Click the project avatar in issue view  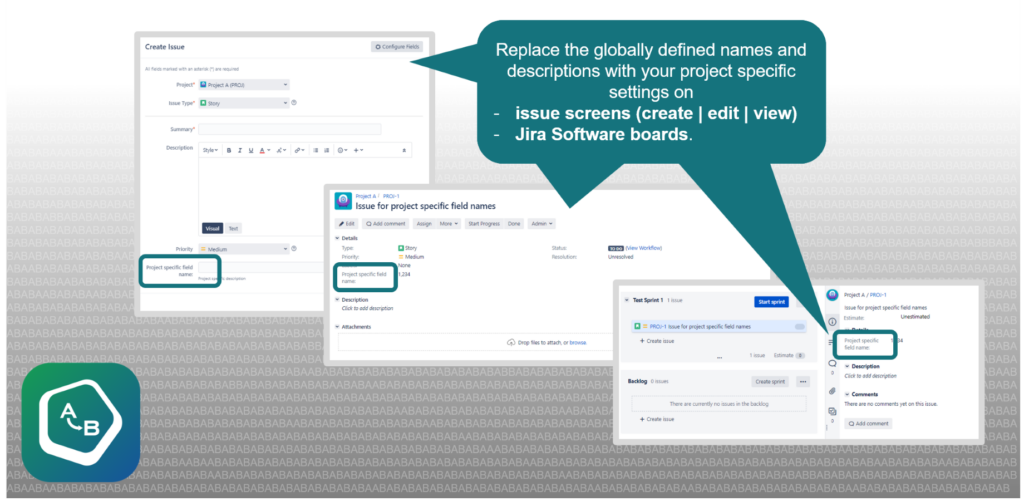coord(343,201)
